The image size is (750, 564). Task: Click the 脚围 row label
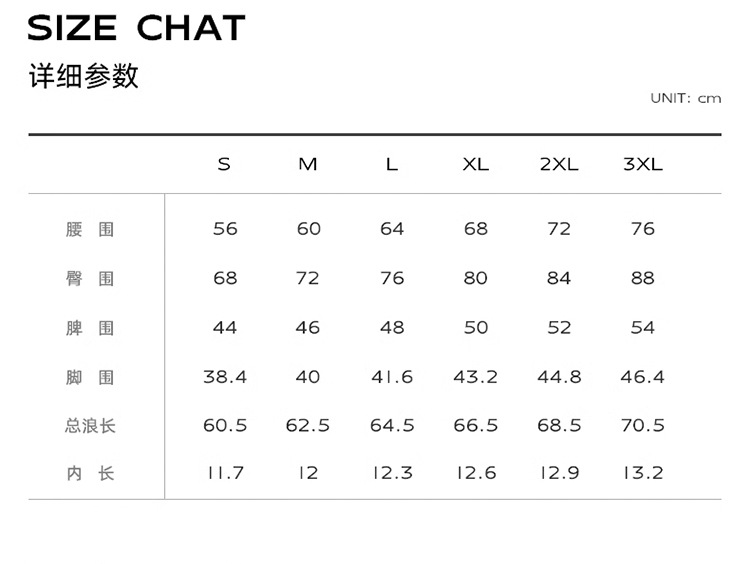tap(90, 377)
